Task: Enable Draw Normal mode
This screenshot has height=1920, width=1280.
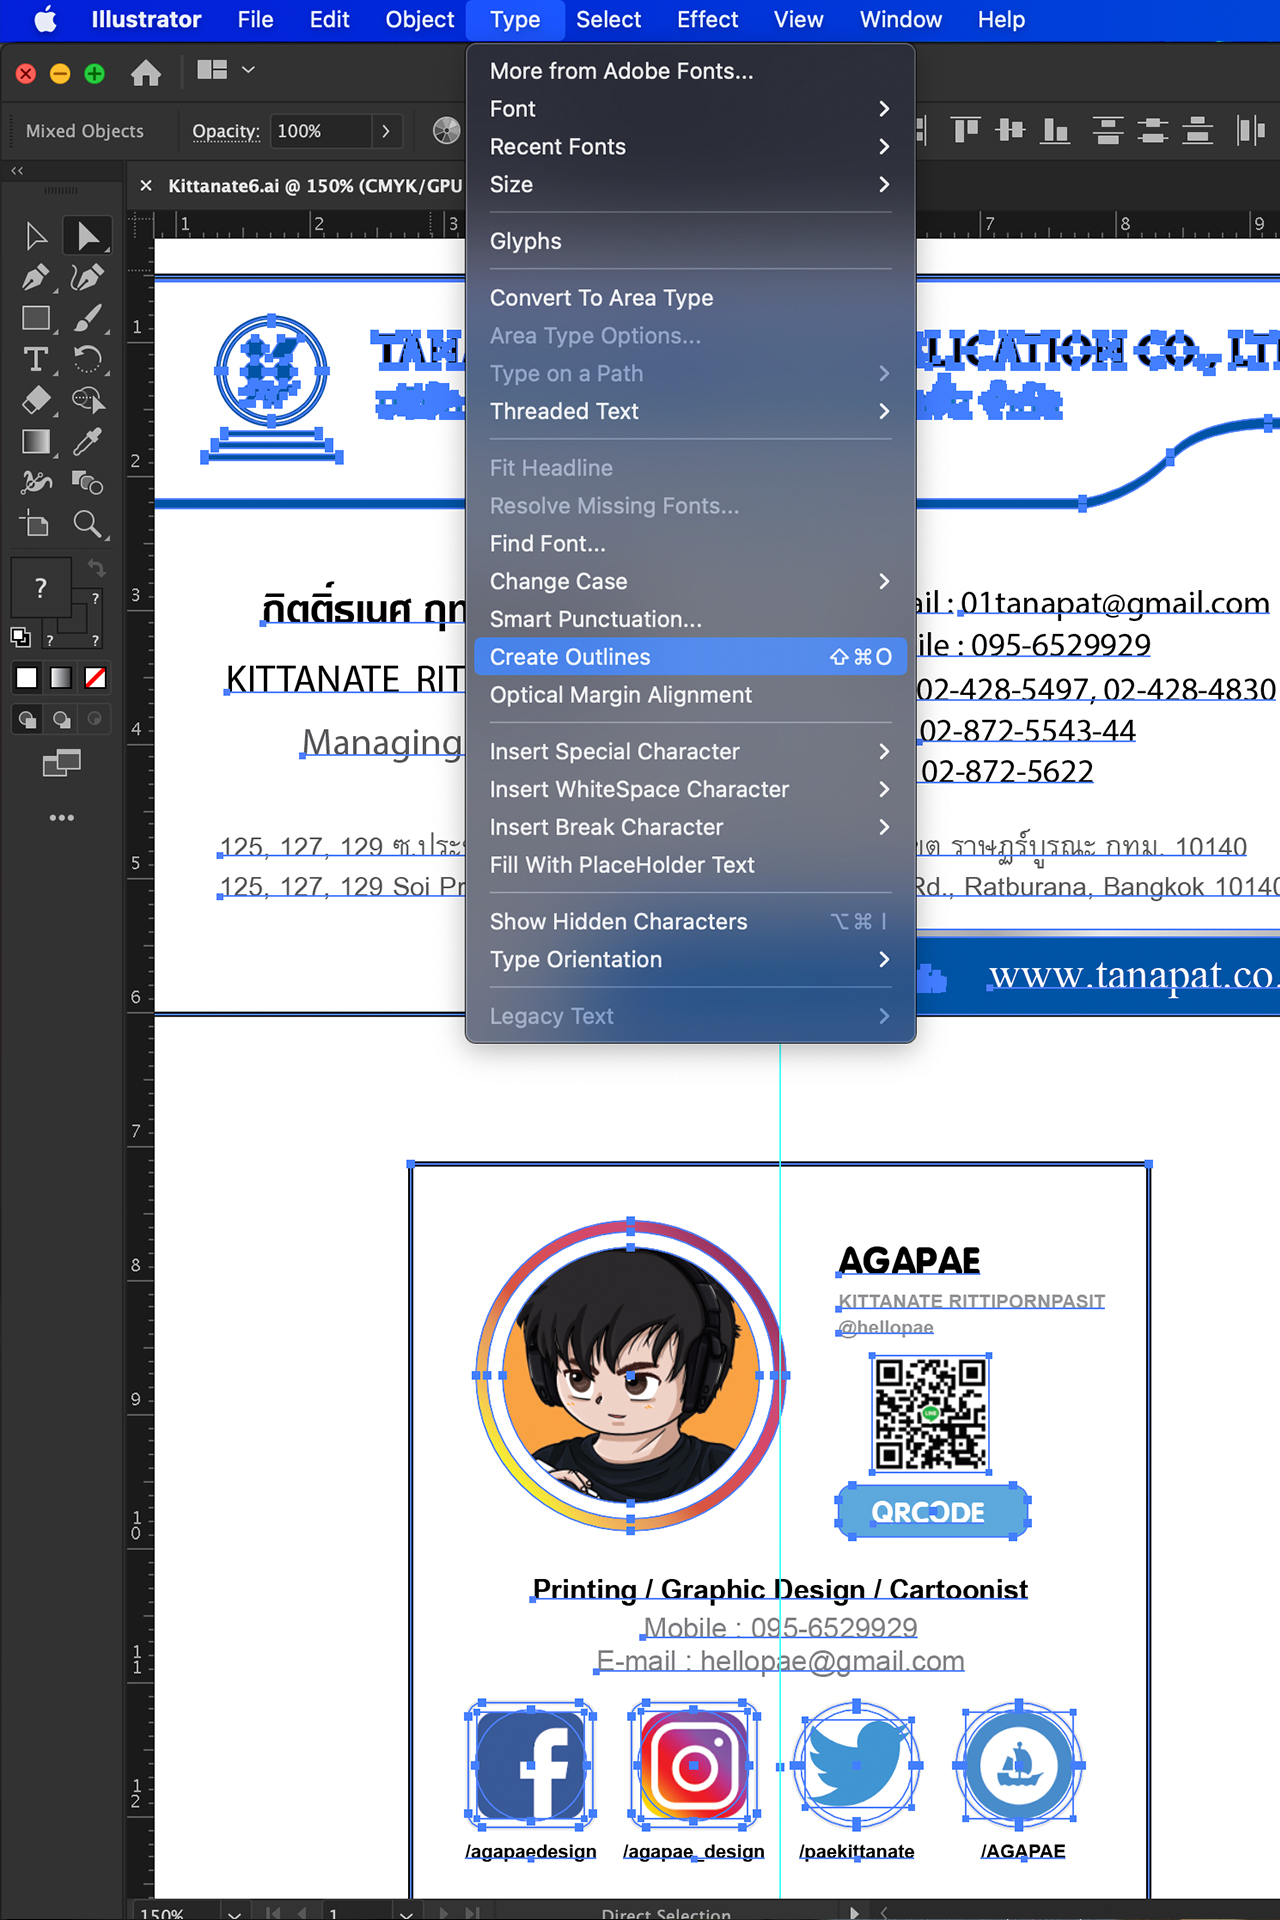Action: pos(28,719)
